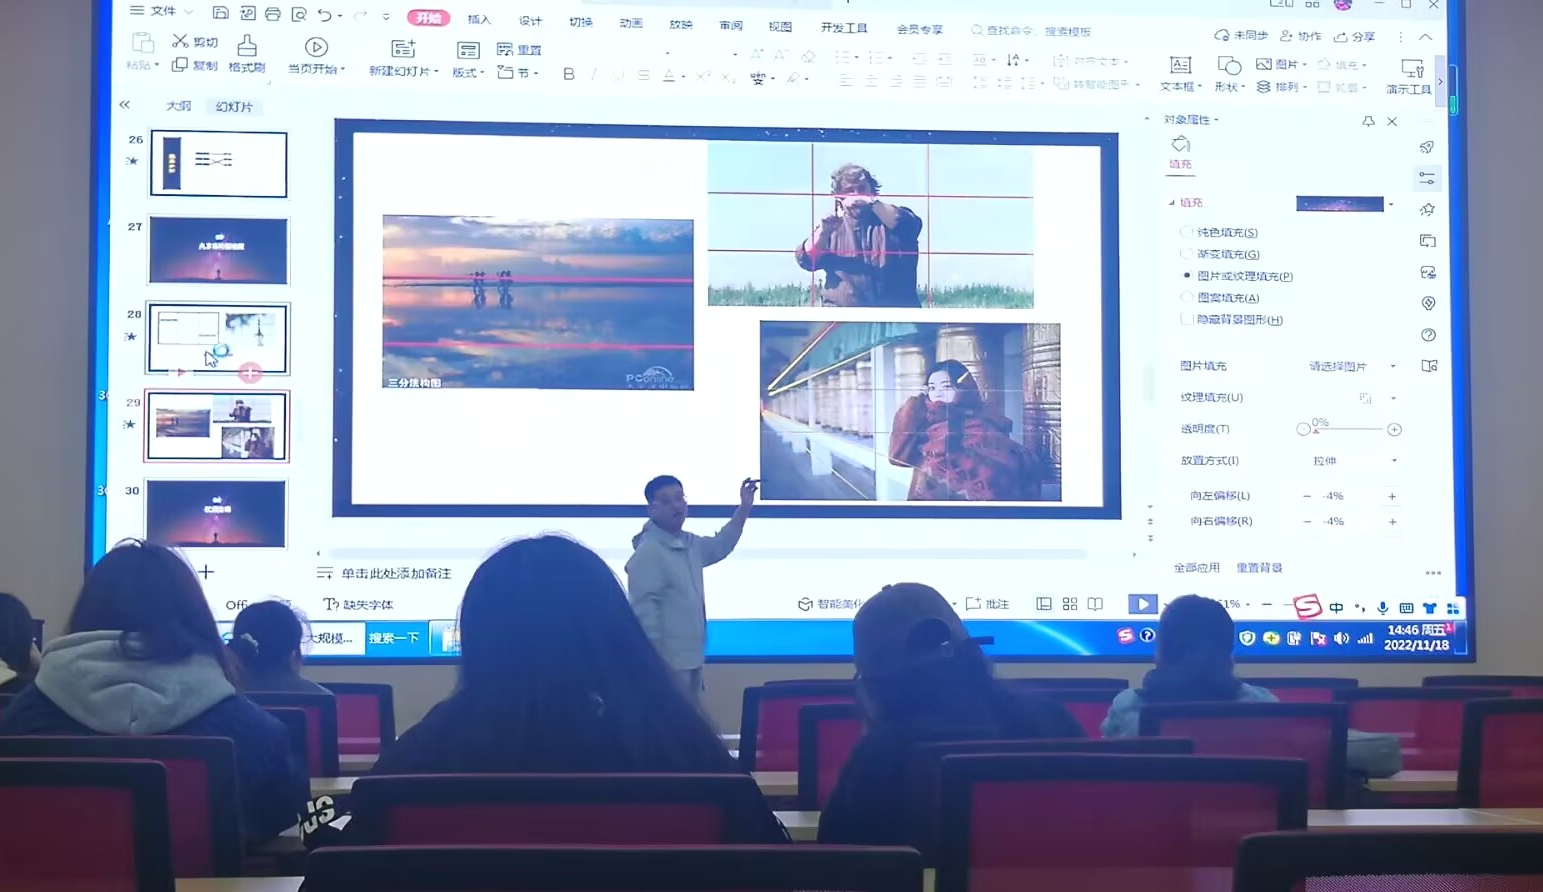This screenshot has width=1543, height=892.
Task: Open fill preset dropdown beside the swatch
Action: click(1391, 204)
